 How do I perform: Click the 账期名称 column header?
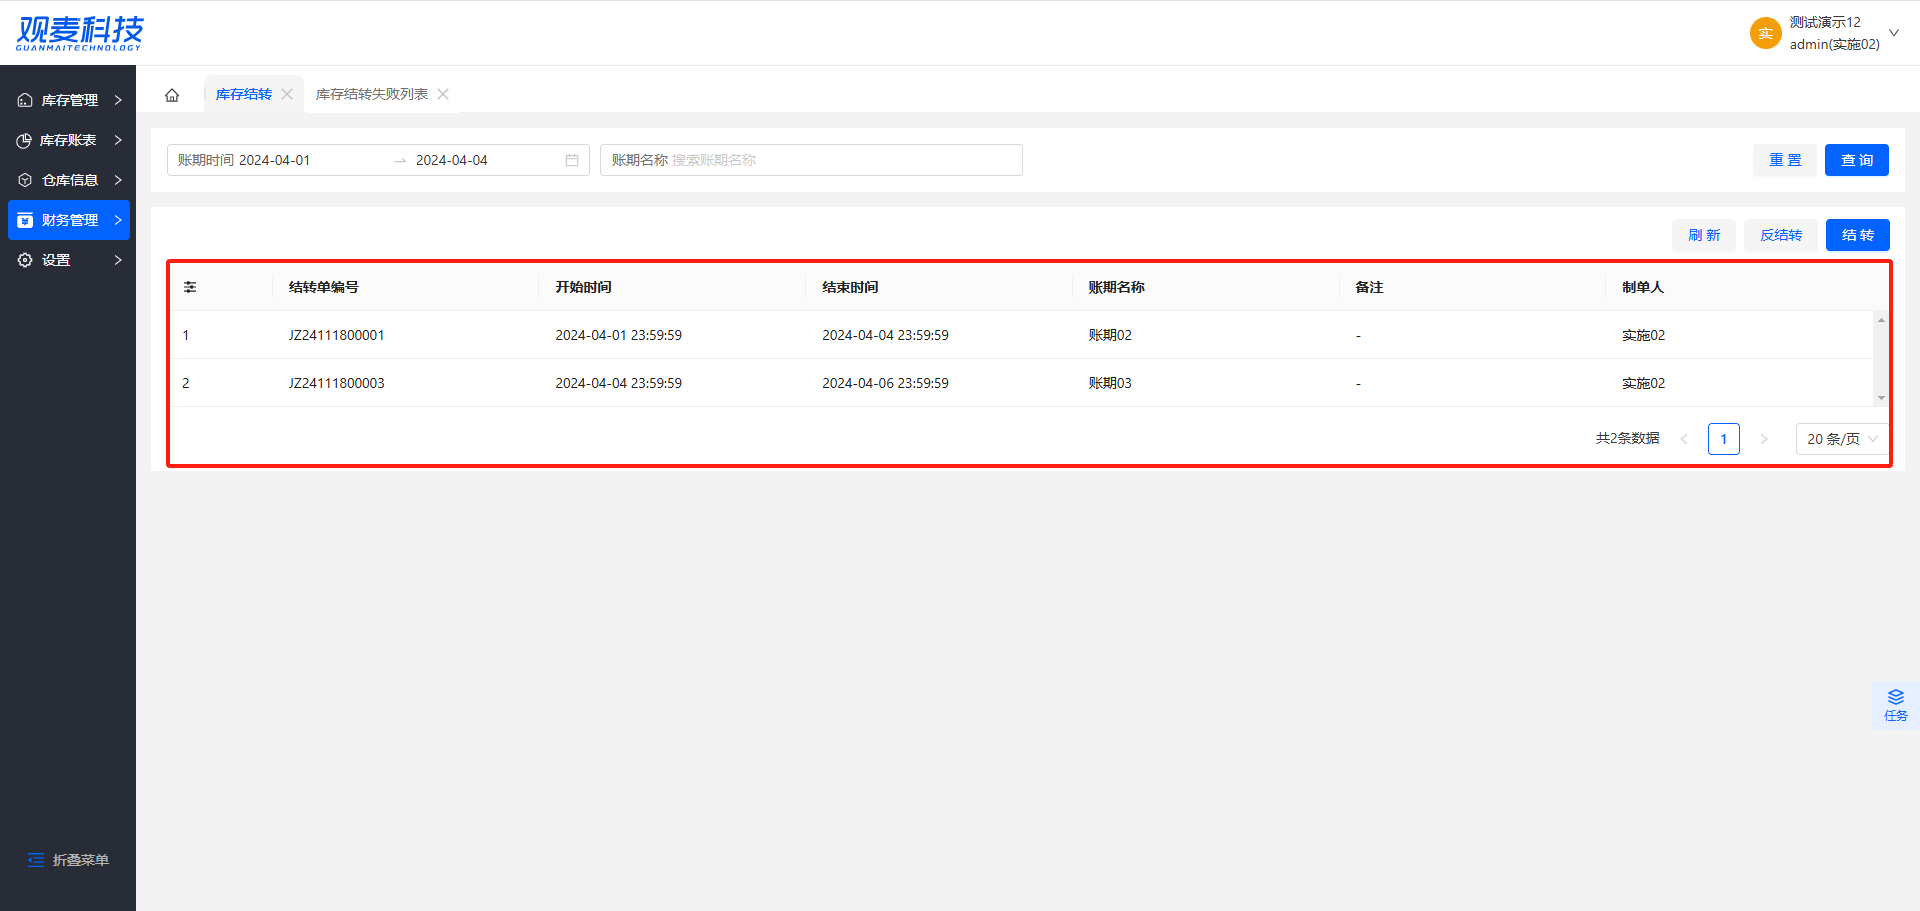1117,287
